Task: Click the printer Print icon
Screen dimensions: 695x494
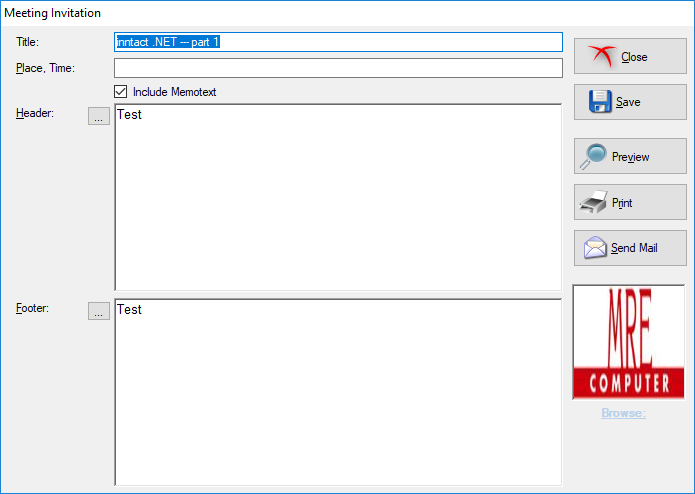Action: 593,202
